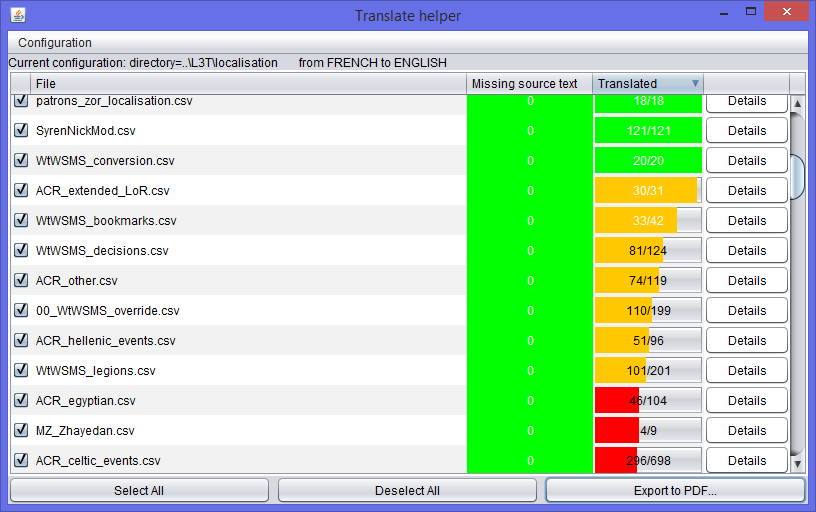Sort table by File column header
The height and width of the screenshot is (512, 816).
(248, 84)
